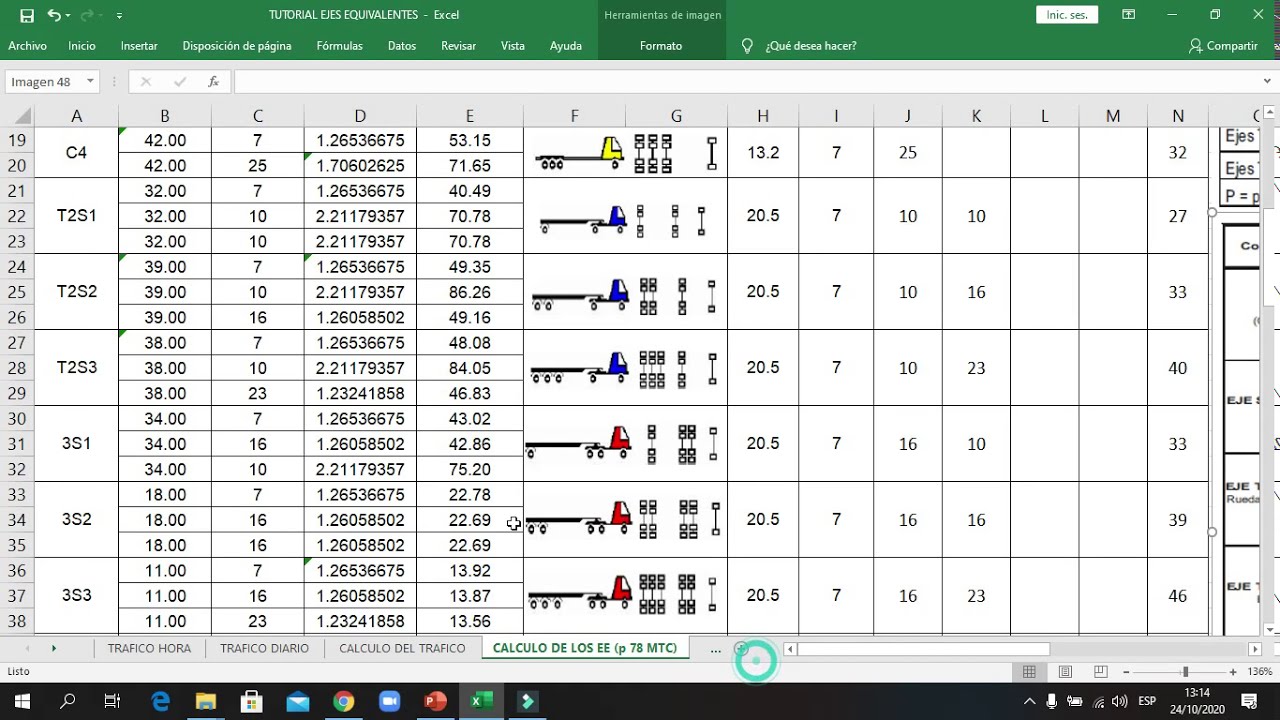Click the Compartir share button
The width and height of the screenshot is (1280, 720).
tap(1223, 46)
